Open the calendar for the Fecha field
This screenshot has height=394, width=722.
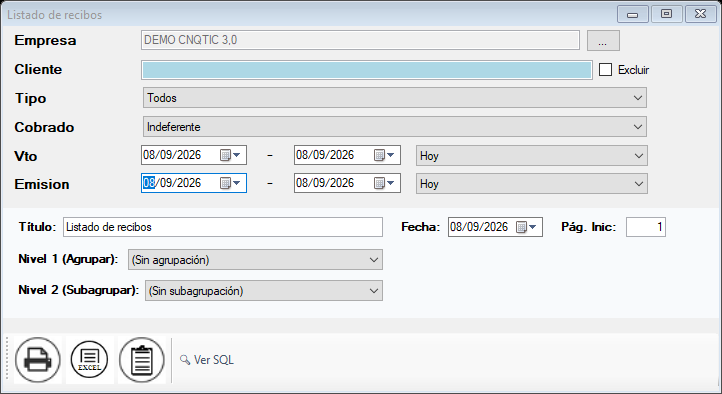coord(526,227)
